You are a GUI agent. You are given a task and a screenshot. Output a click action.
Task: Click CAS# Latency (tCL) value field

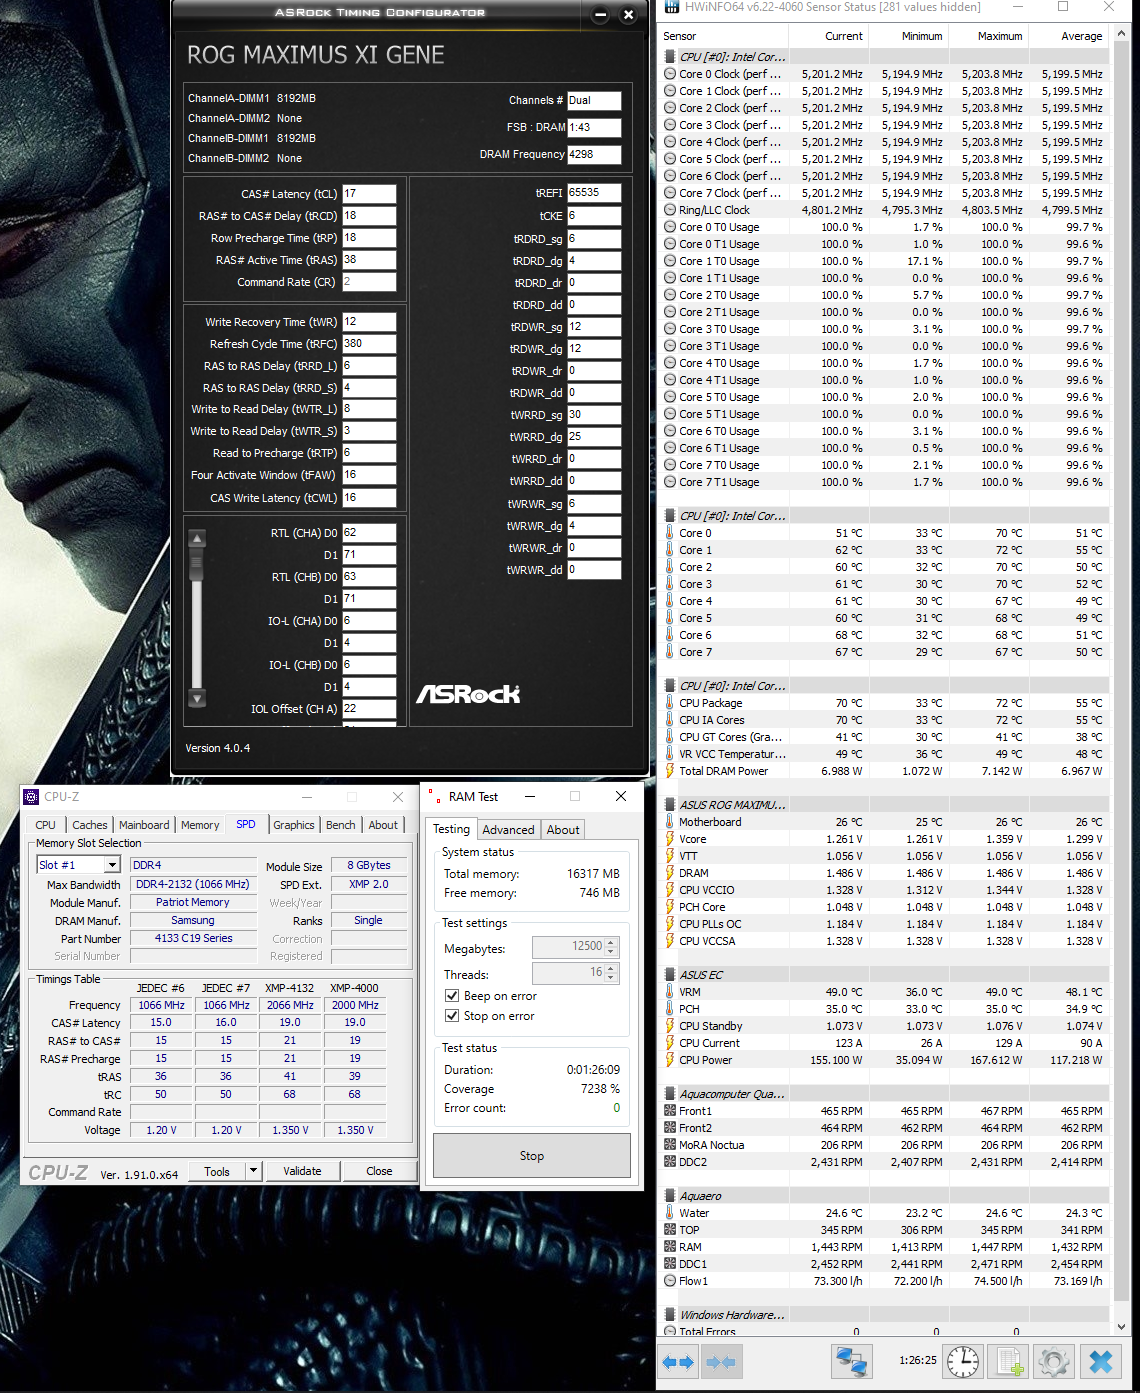pyautogui.click(x=369, y=194)
